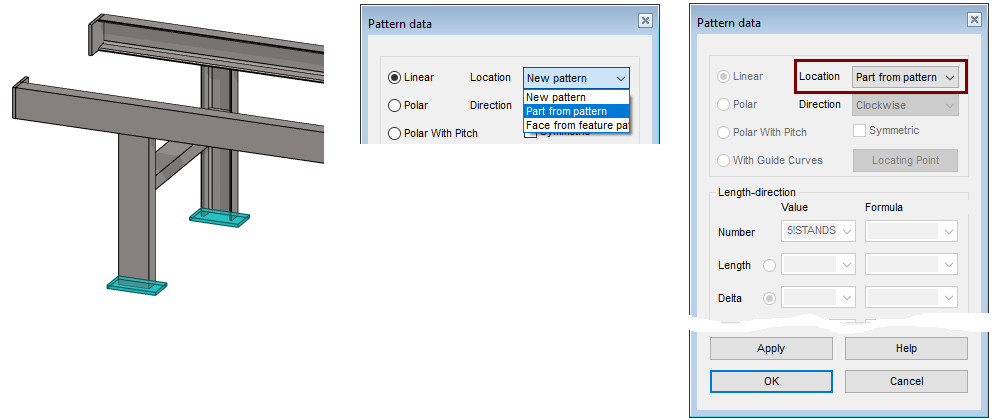Expand the outlined Location dropdown, right dialog
Image resolution: width=992 pixels, height=420 pixels.
click(x=905, y=77)
